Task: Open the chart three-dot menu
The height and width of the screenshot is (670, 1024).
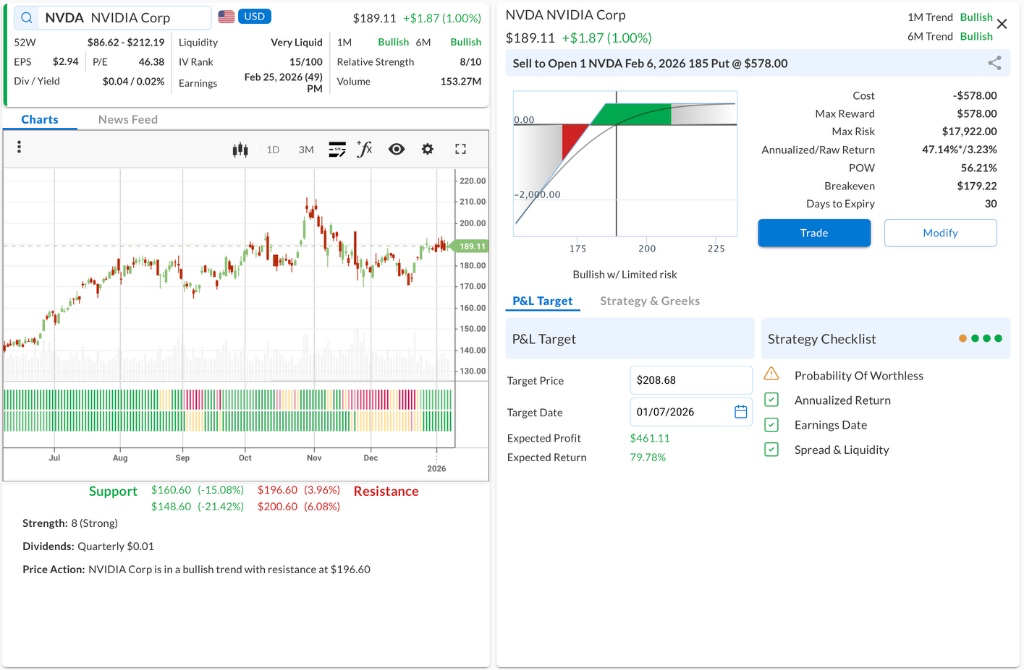Action: [19, 147]
